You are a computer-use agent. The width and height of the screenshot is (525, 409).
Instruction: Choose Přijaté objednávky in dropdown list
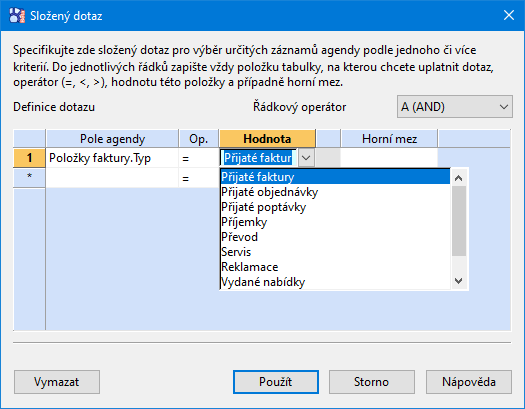click(335, 192)
